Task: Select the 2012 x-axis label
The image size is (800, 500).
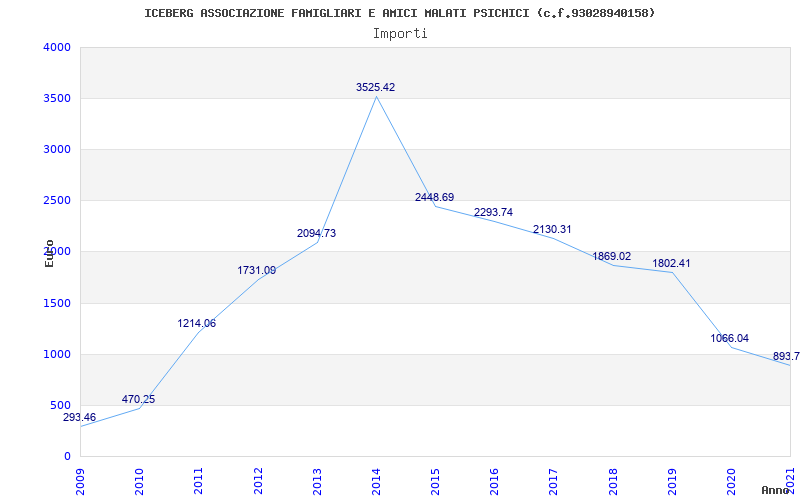Action: pyautogui.click(x=258, y=481)
